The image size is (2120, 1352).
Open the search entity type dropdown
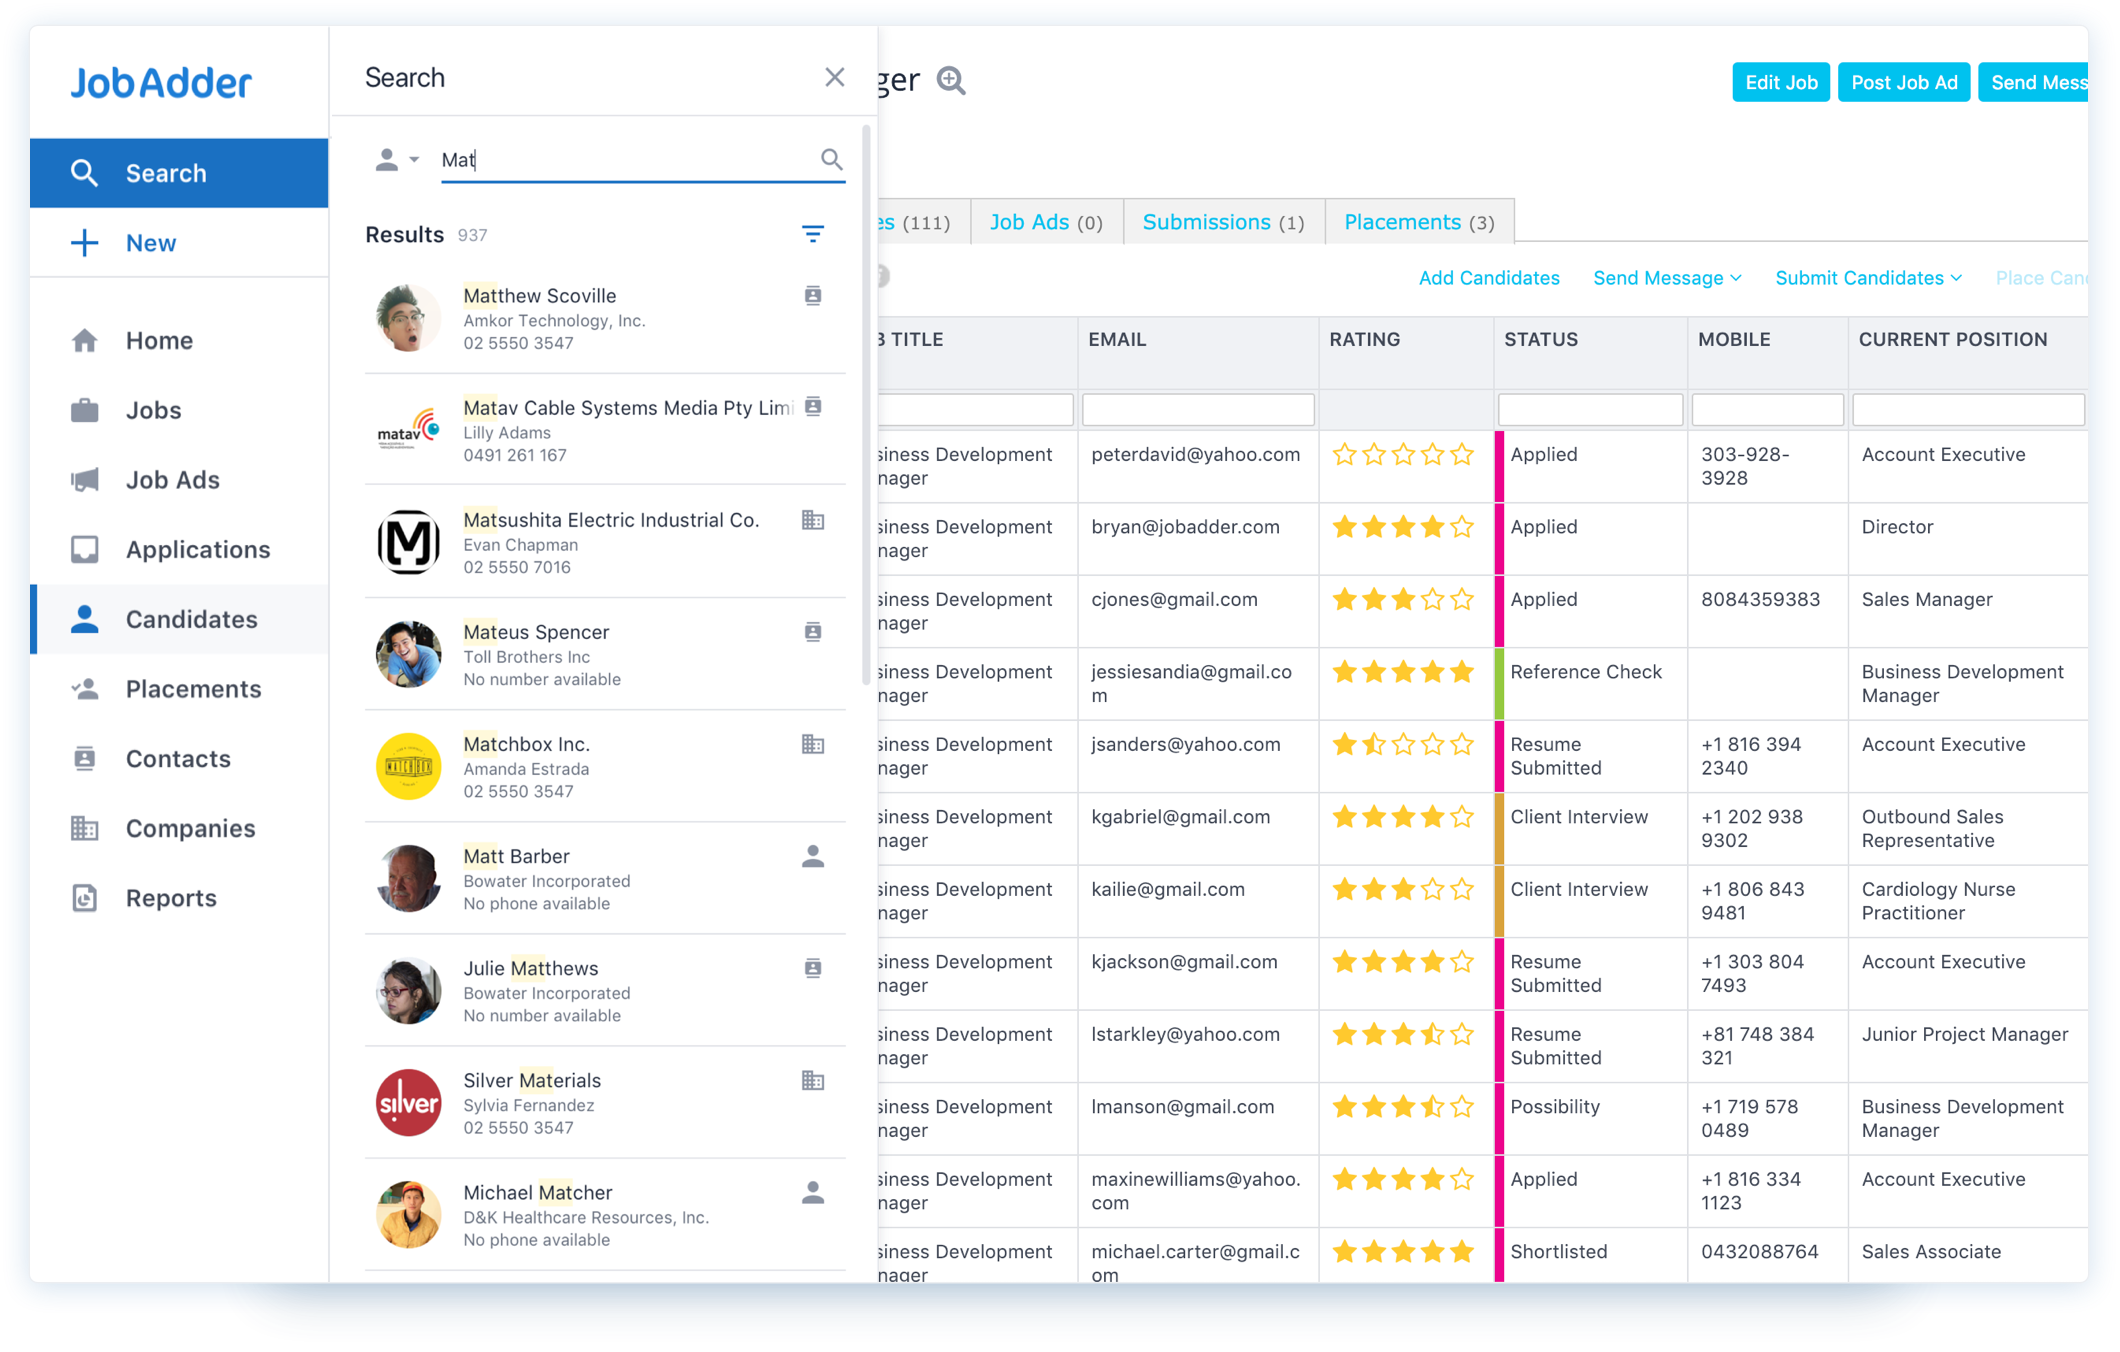pyautogui.click(x=397, y=159)
